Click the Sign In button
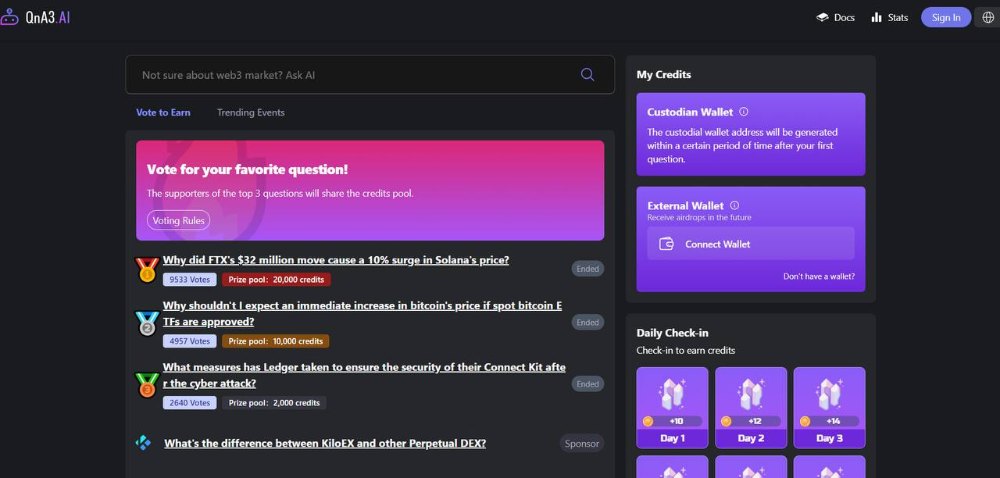This screenshot has width=1000, height=478. point(946,17)
